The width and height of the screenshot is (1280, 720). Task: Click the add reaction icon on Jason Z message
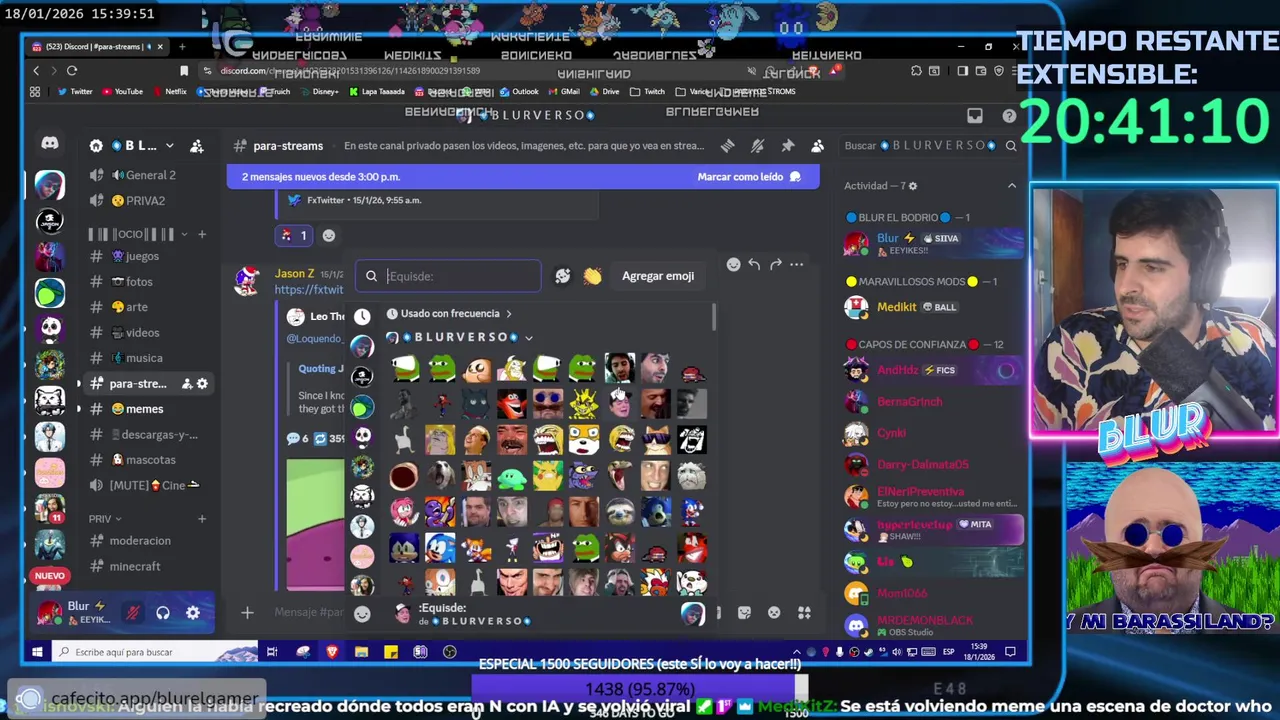733,264
